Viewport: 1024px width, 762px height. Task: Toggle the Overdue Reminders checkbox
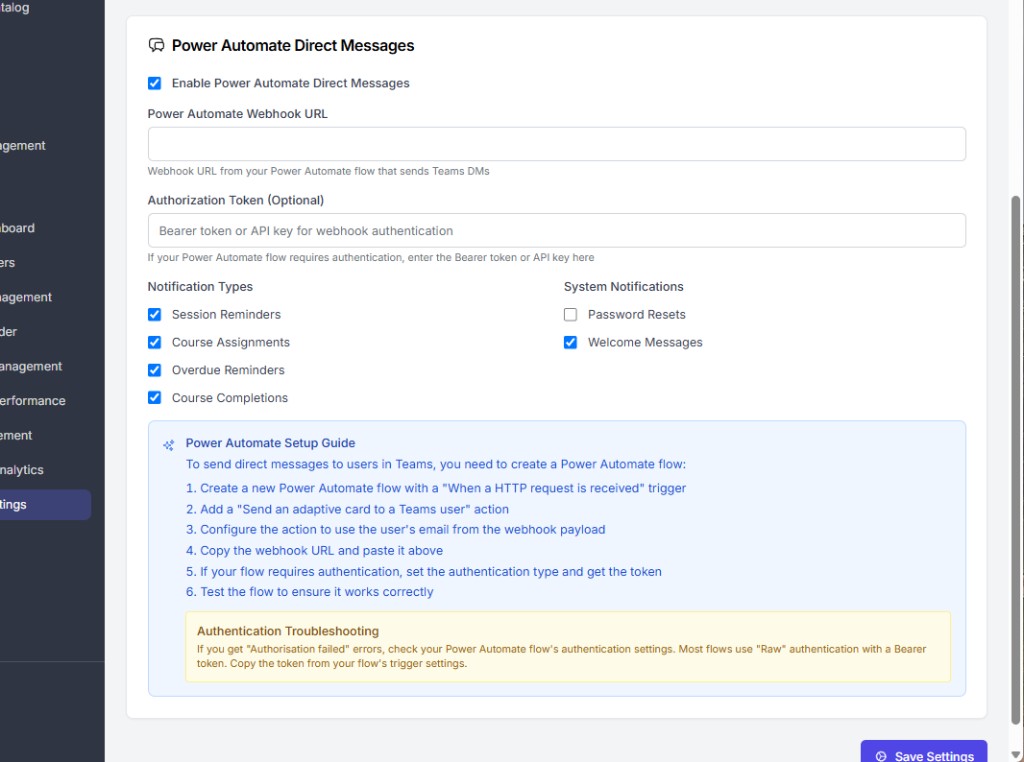tap(154, 370)
